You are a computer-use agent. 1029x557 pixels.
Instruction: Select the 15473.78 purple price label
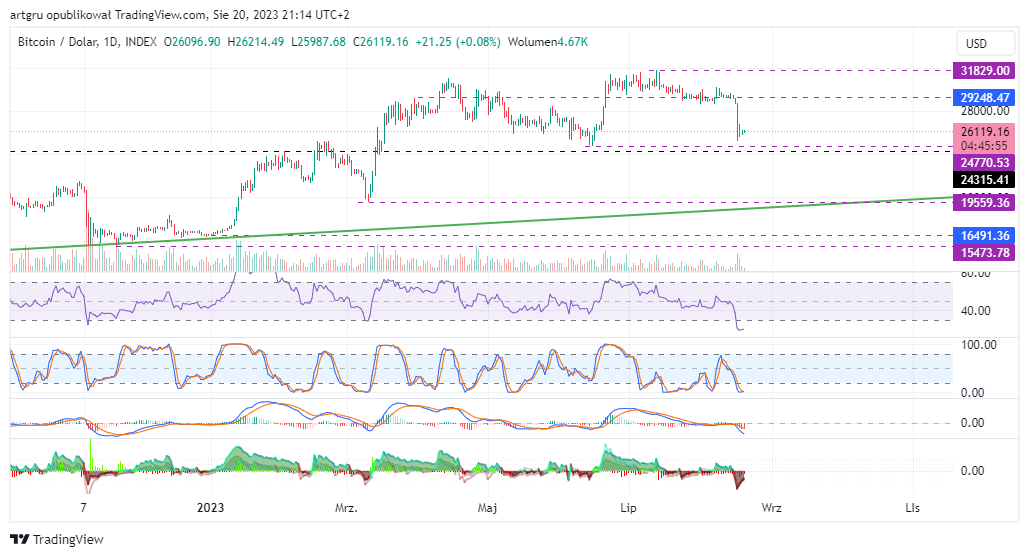984,253
